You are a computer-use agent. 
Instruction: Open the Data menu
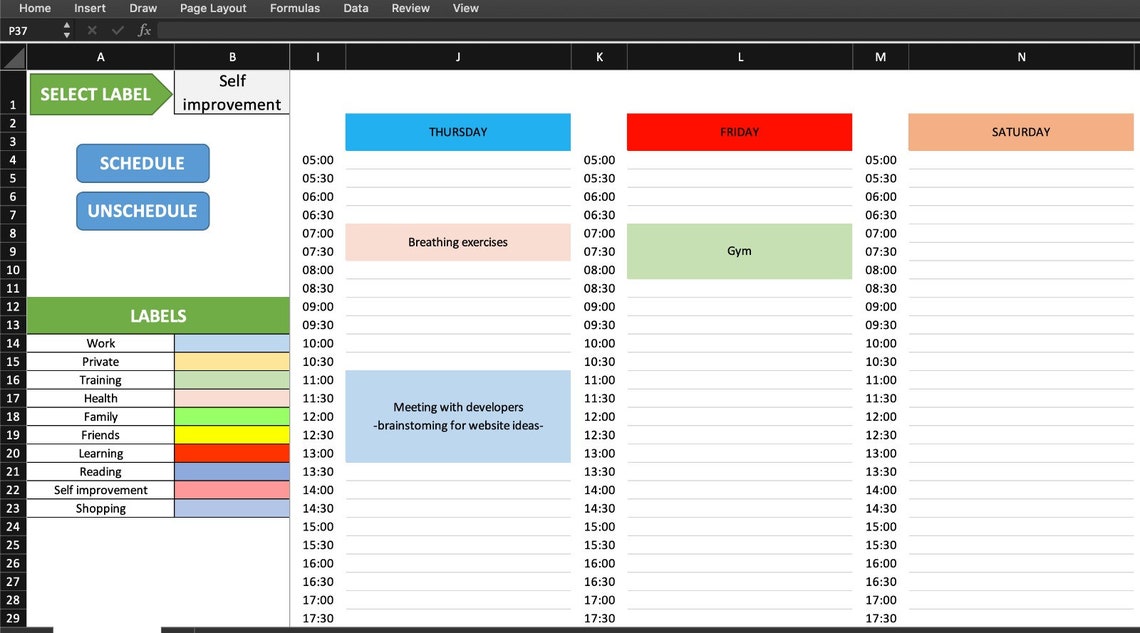pos(355,8)
